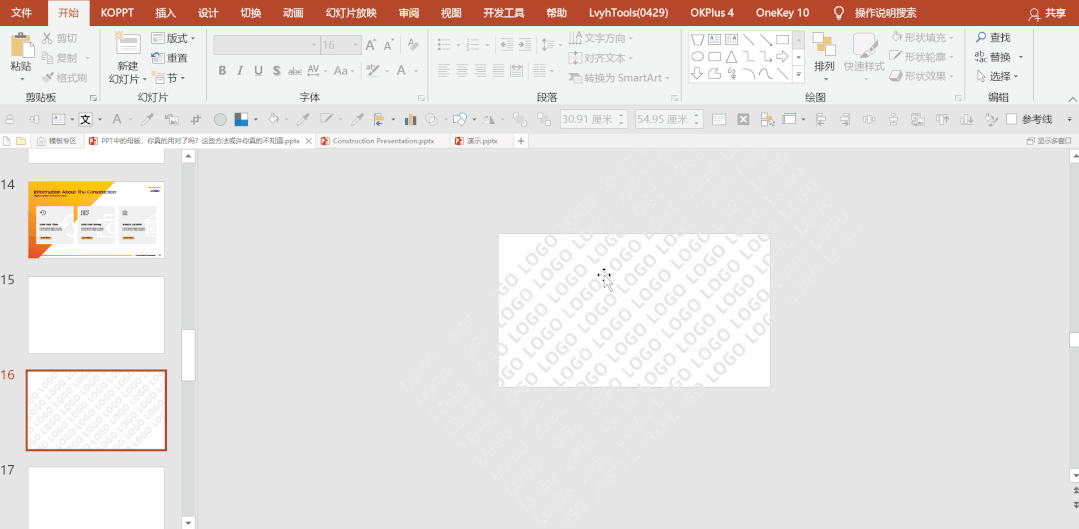Image resolution: width=1079 pixels, height=529 pixels.
Task: Click the Arrange (排列) icon
Action: click(x=824, y=43)
